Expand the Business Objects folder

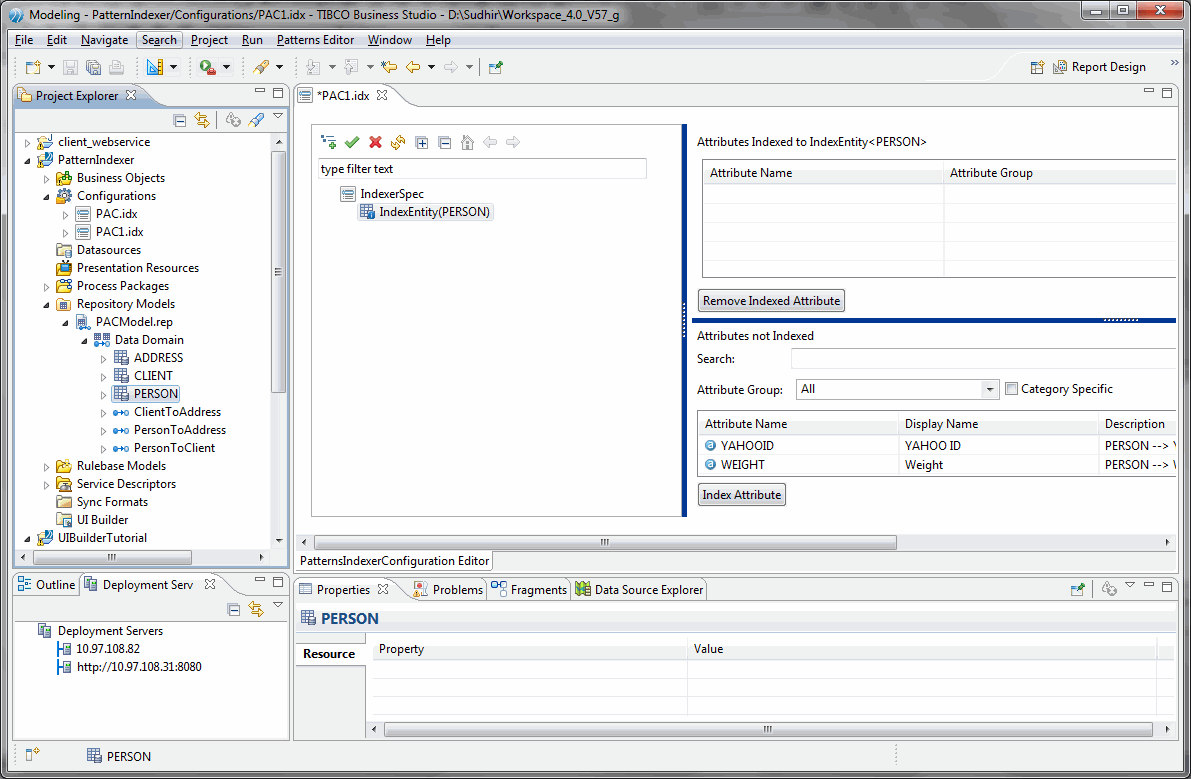click(x=46, y=178)
